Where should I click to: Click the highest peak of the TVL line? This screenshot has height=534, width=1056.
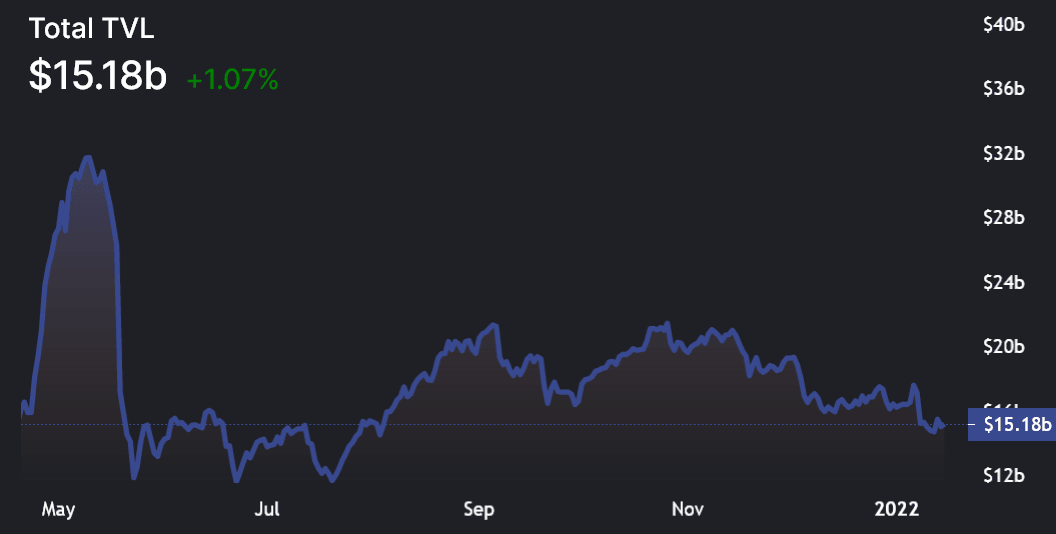tap(88, 157)
